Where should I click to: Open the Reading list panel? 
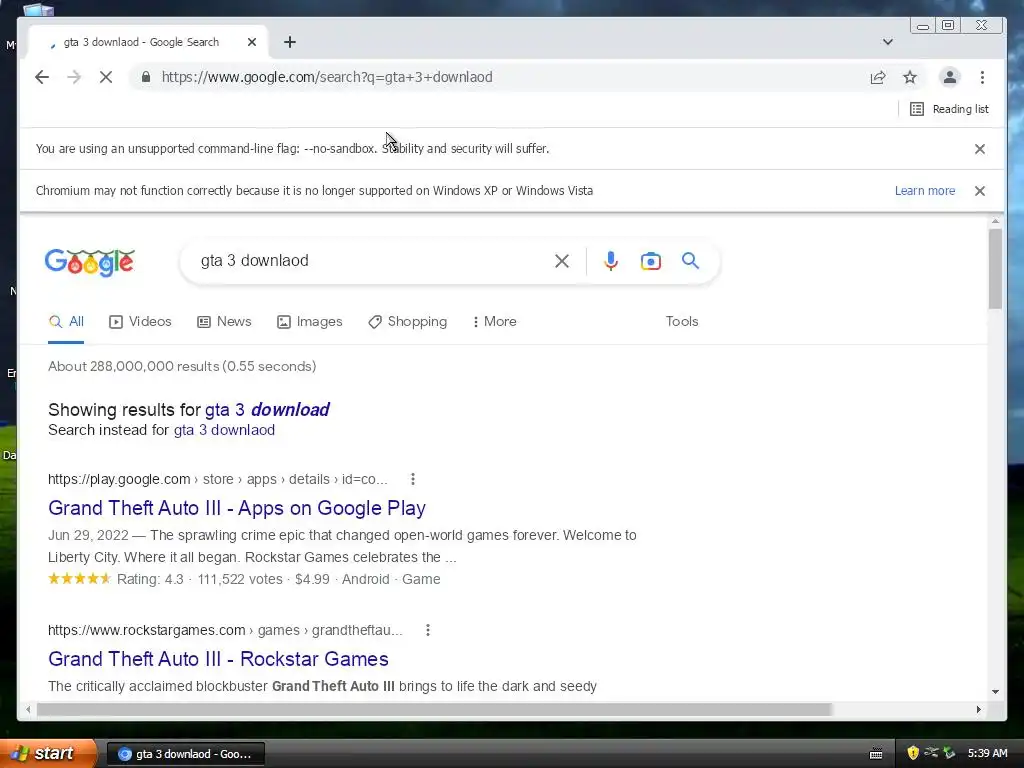(x=950, y=109)
